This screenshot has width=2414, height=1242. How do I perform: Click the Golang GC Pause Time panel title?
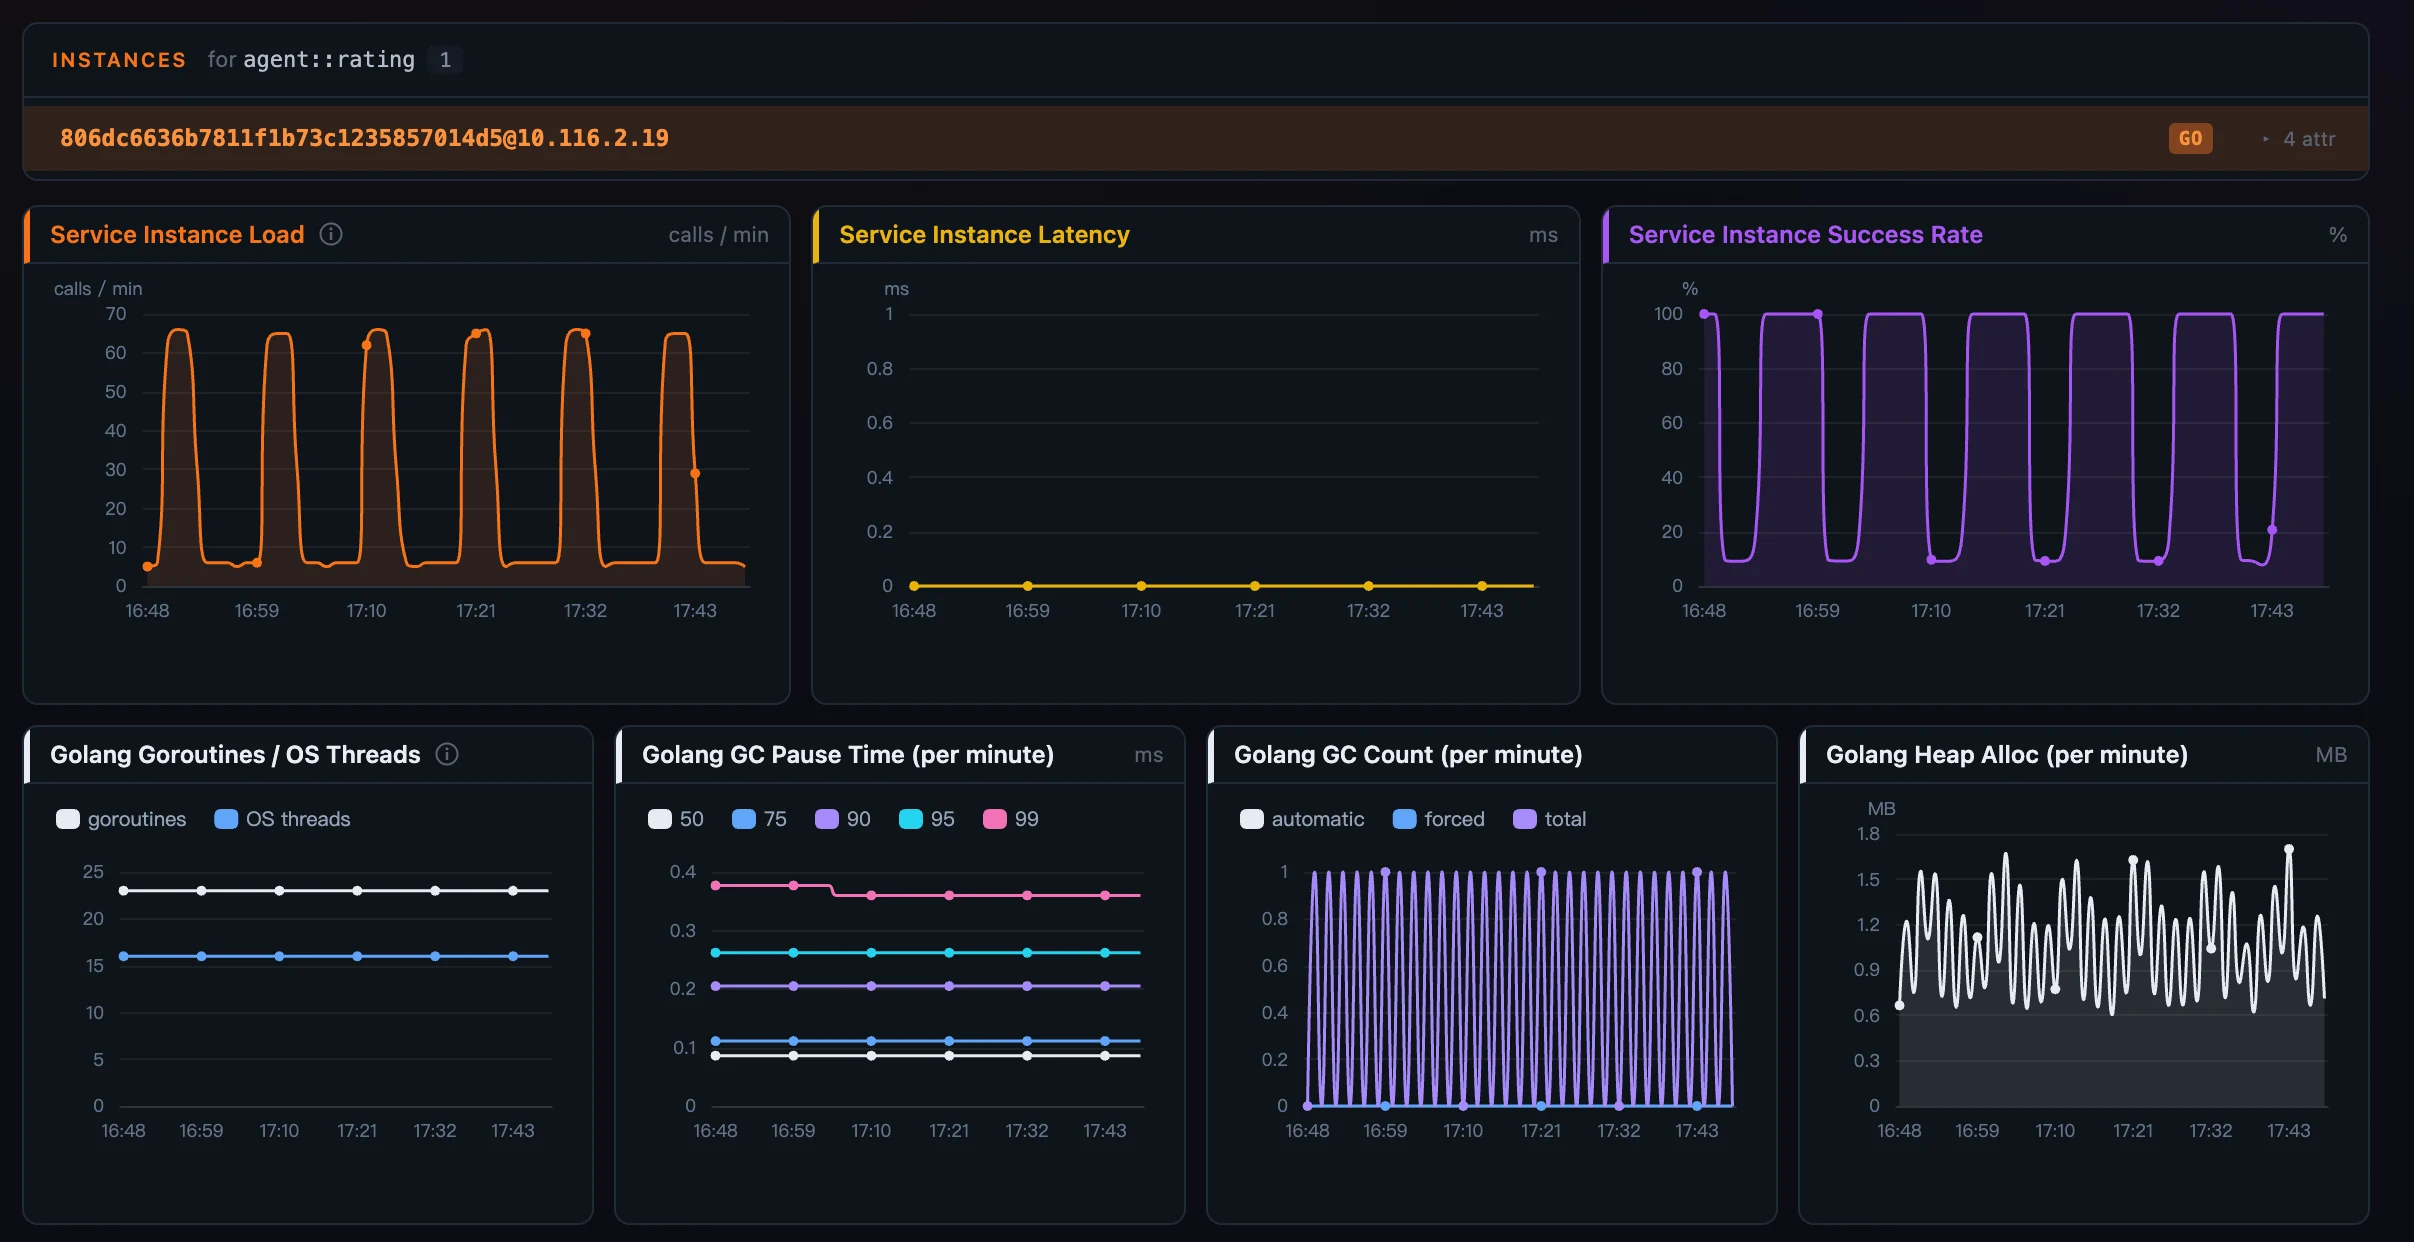pyautogui.click(x=848, y=754)
